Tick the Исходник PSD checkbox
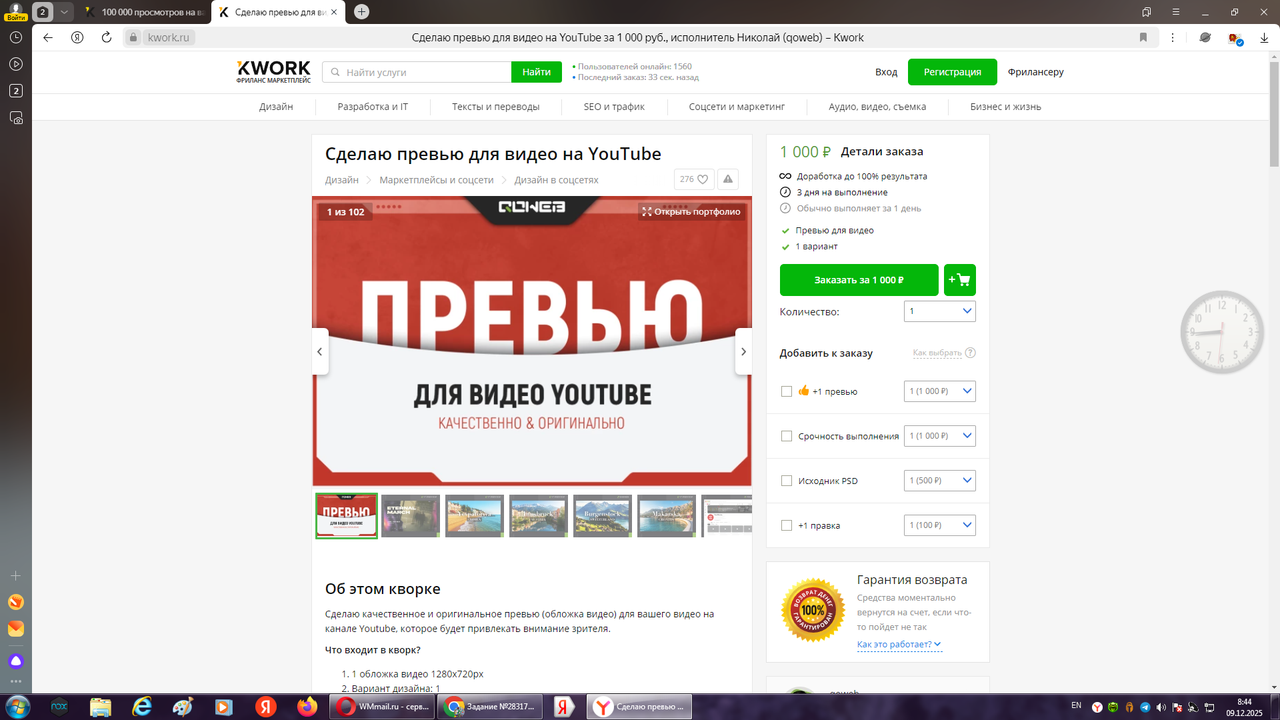This screenshot has width=1280, height=720. coord(786,481)
